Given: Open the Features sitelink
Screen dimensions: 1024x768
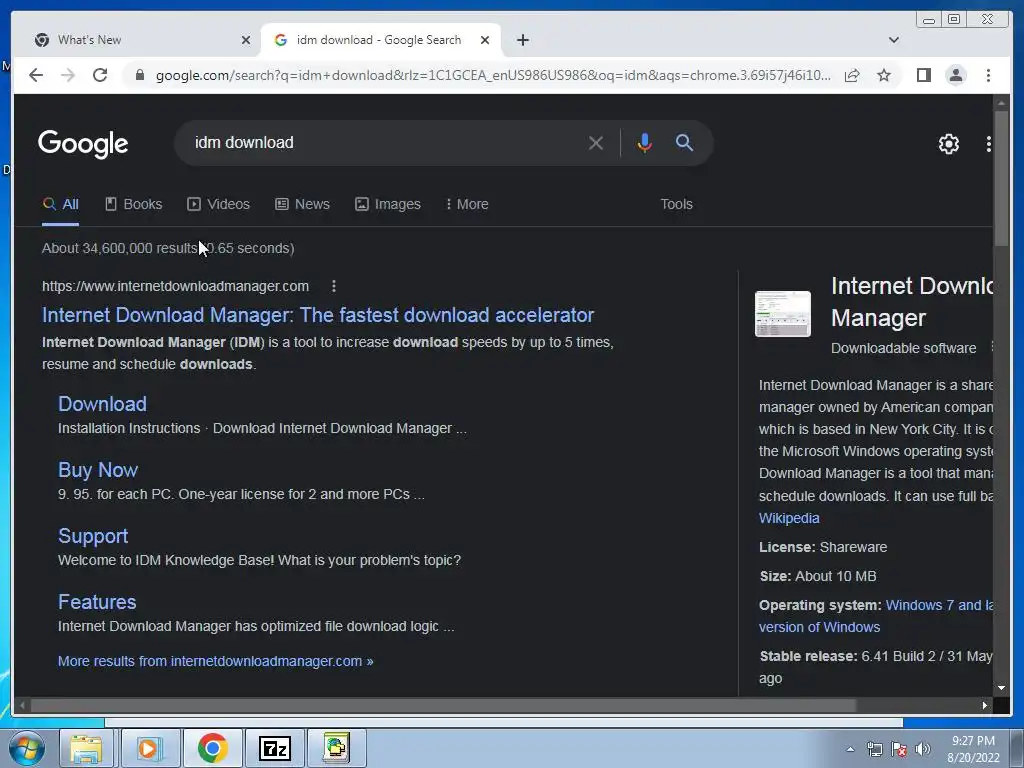Looking at the screenshot, I should pos(97,601).
